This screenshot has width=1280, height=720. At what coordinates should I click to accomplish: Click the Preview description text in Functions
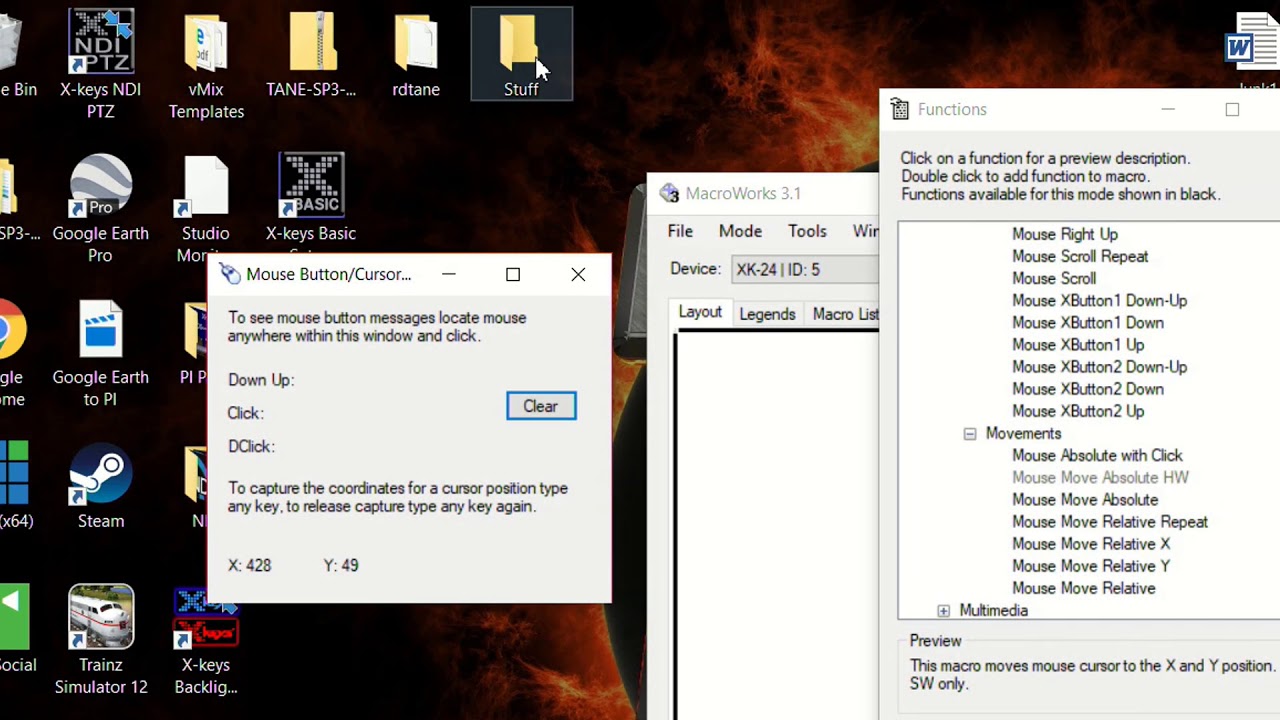tap(1092, 675)
